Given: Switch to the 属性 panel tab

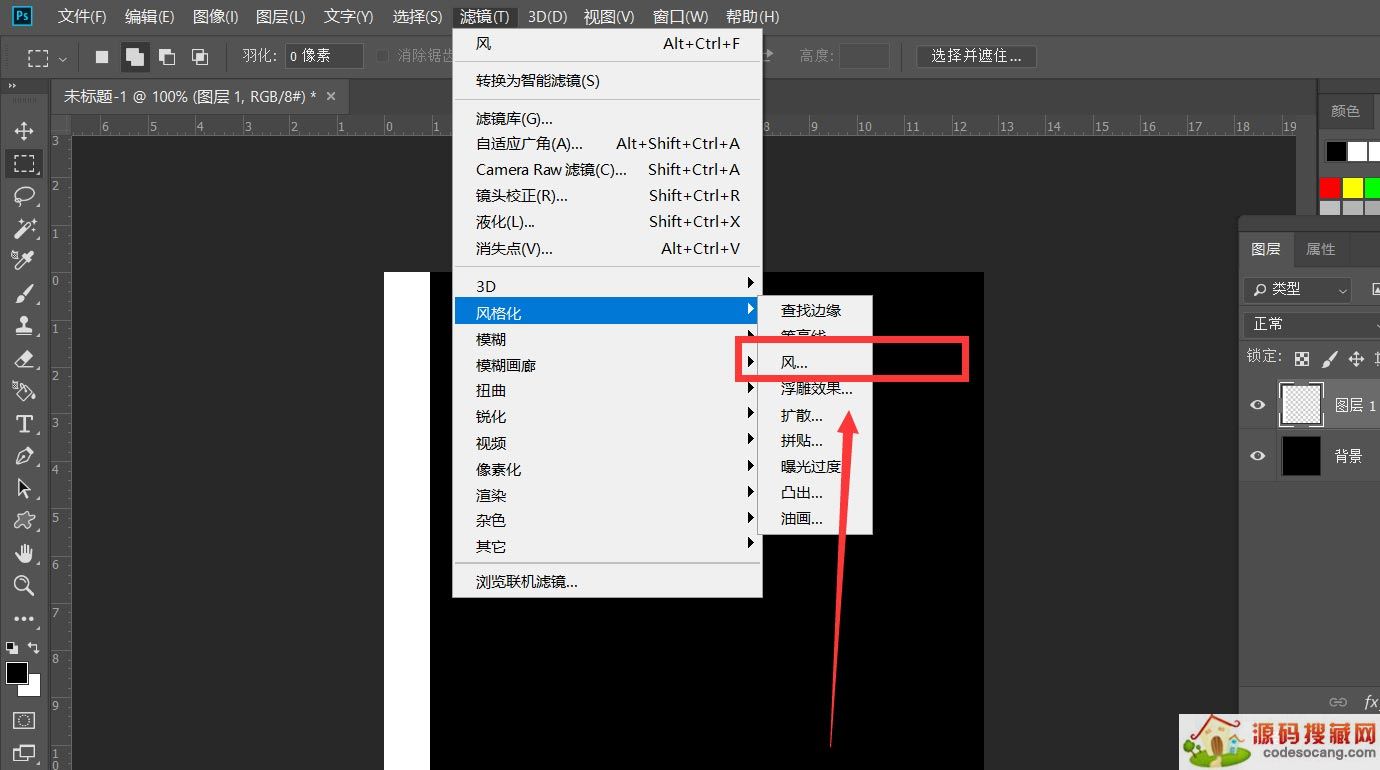Looking at the screenshot, I should click(1320, 249).
